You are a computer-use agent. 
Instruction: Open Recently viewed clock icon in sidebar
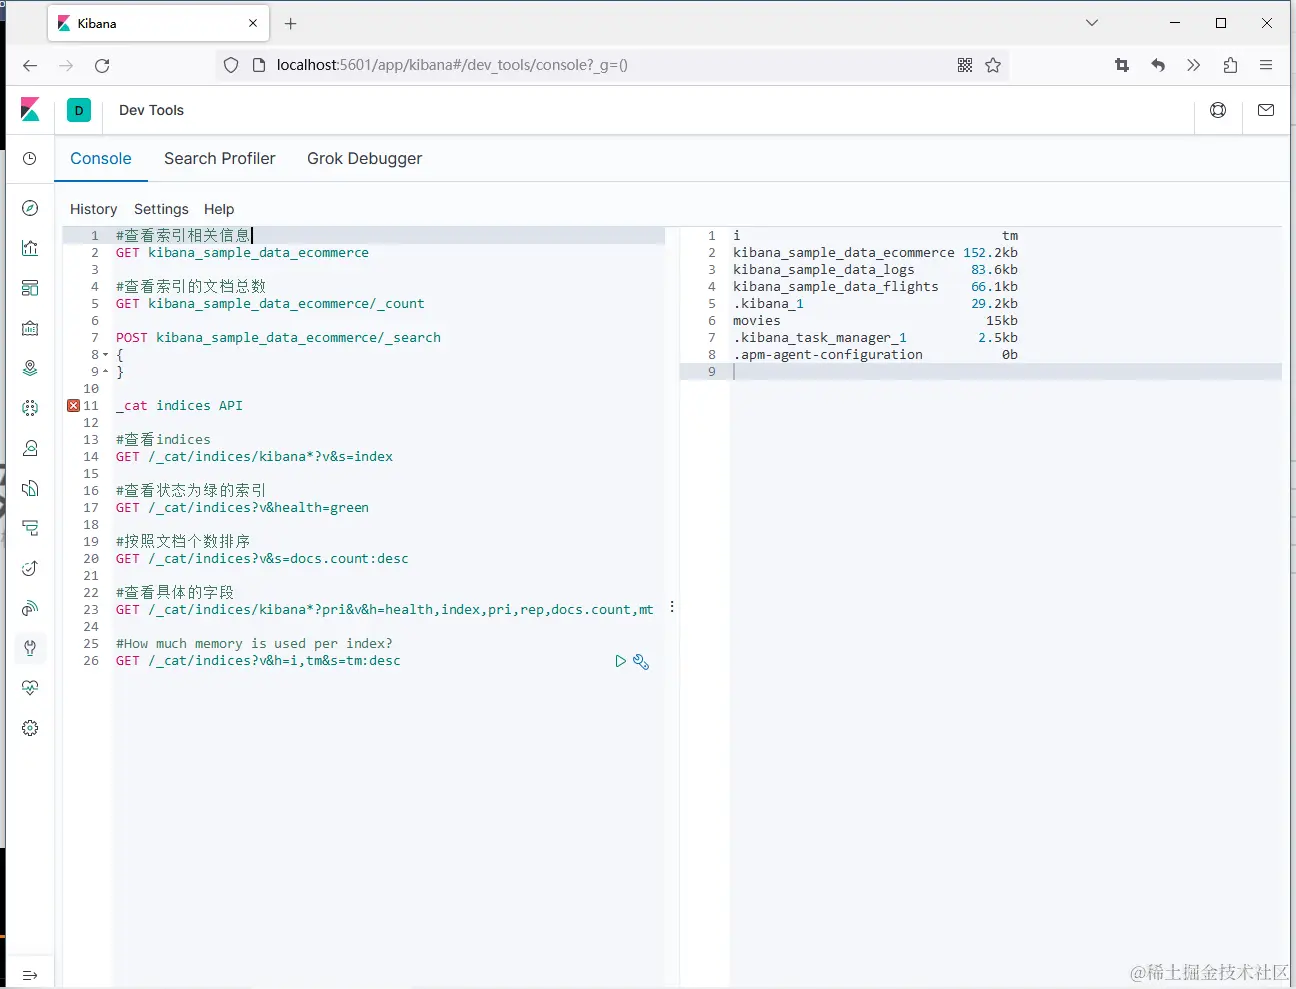(x=30, y=159)
